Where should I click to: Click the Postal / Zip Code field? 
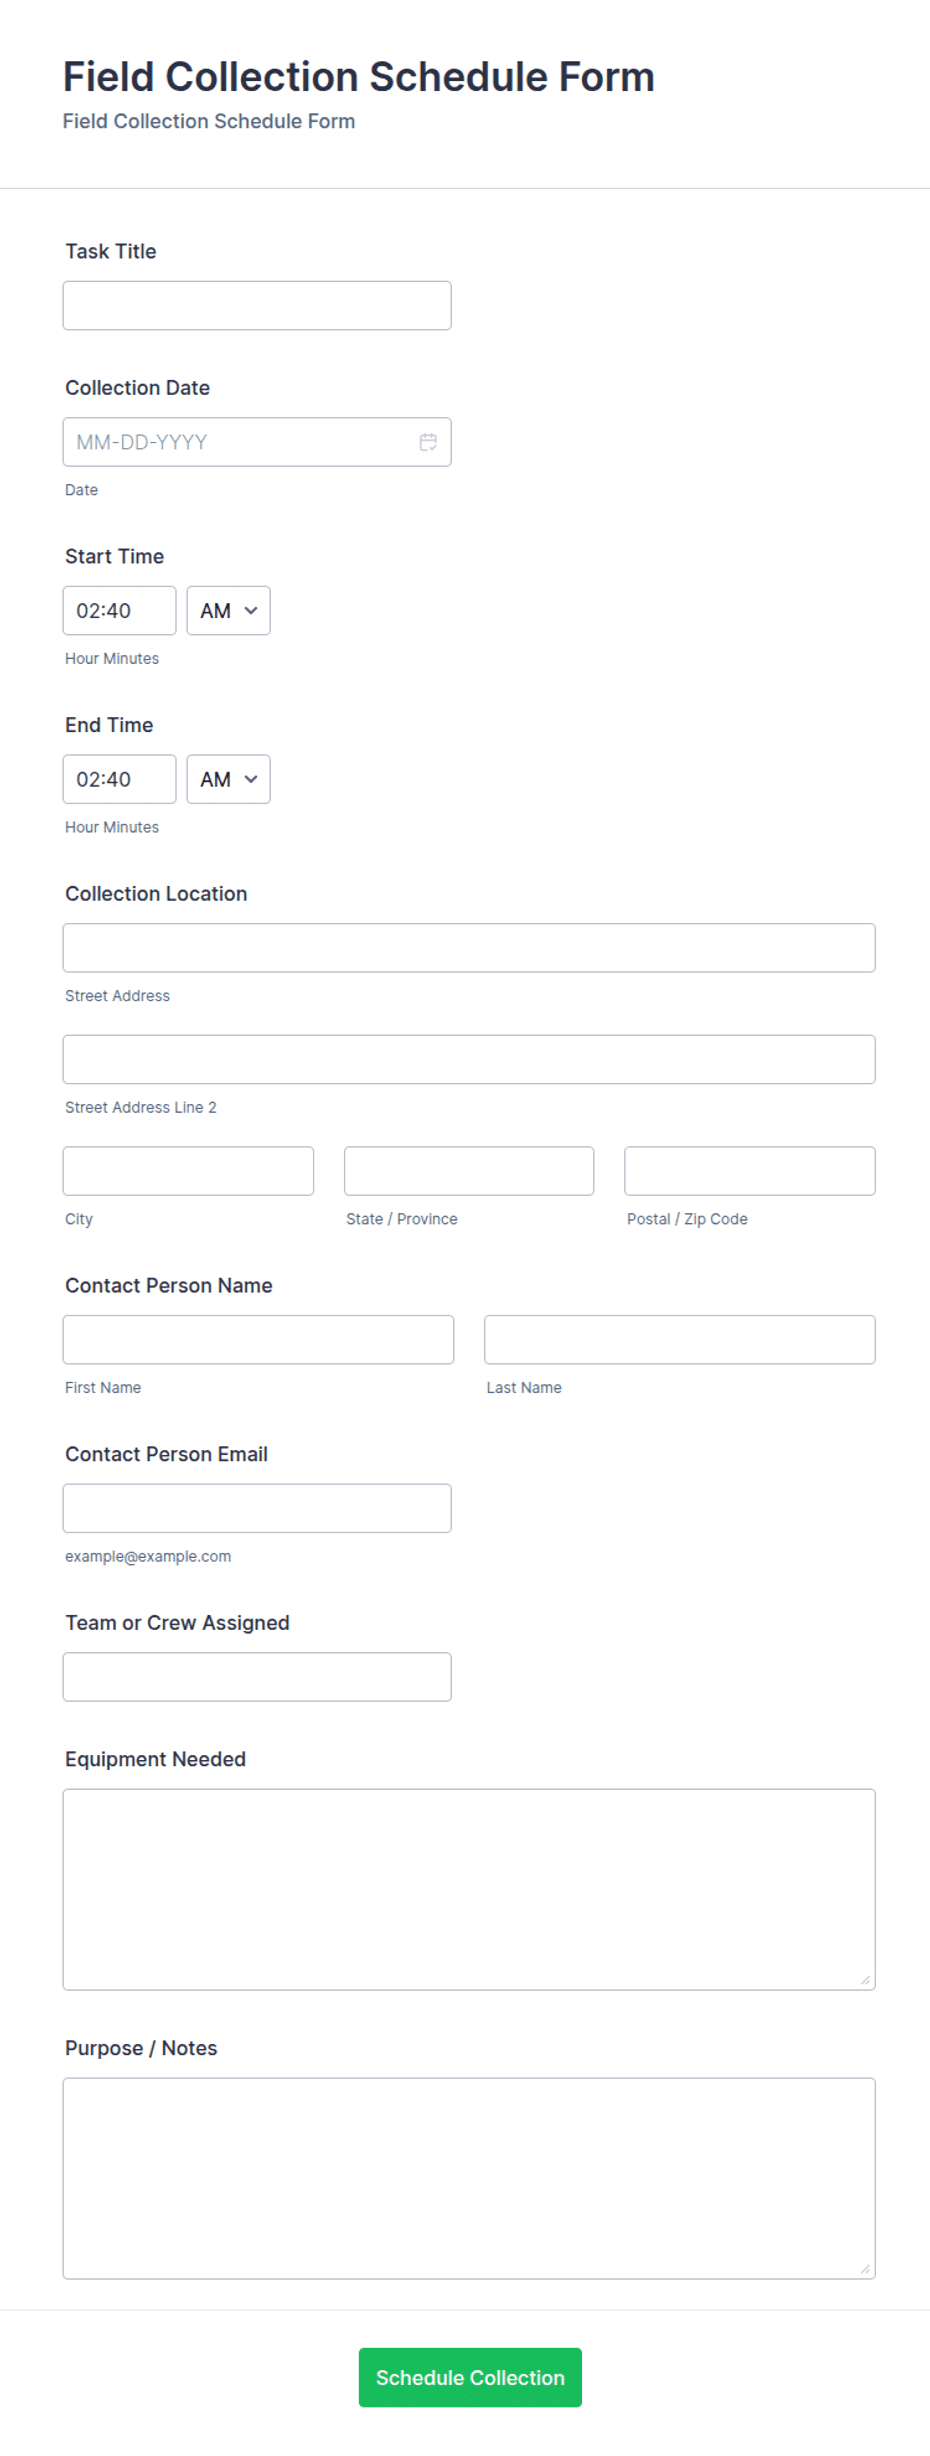[x=750, y=1171]
